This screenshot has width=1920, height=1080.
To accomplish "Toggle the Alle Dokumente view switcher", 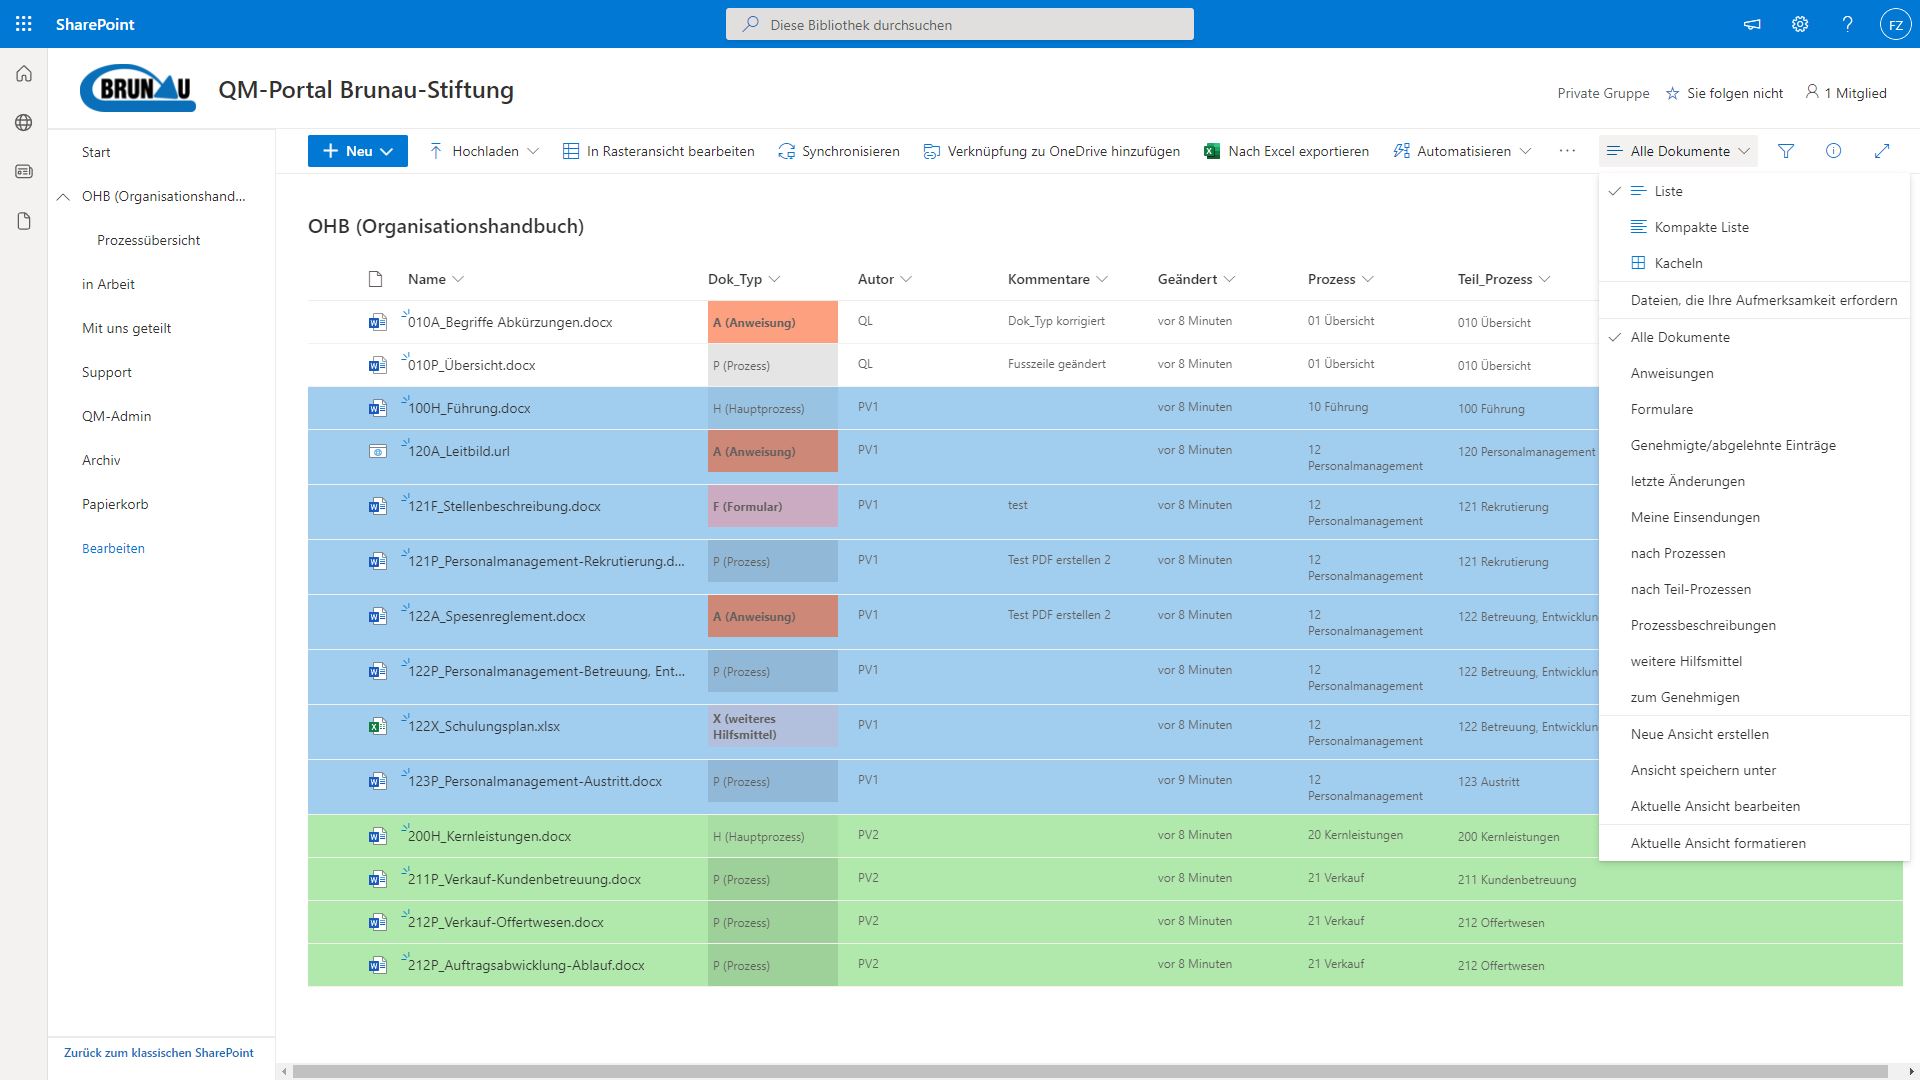I will click(1678, 151).
